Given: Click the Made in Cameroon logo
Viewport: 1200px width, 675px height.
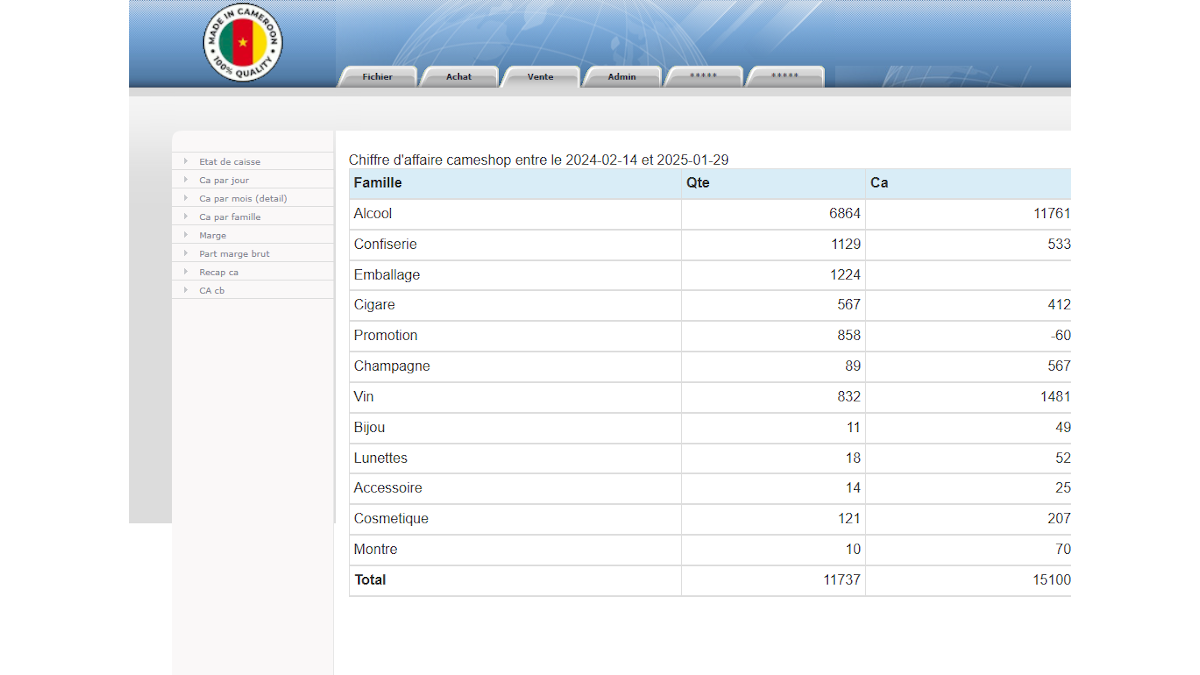Looking at the screenshot, I should tap(243, 42).
